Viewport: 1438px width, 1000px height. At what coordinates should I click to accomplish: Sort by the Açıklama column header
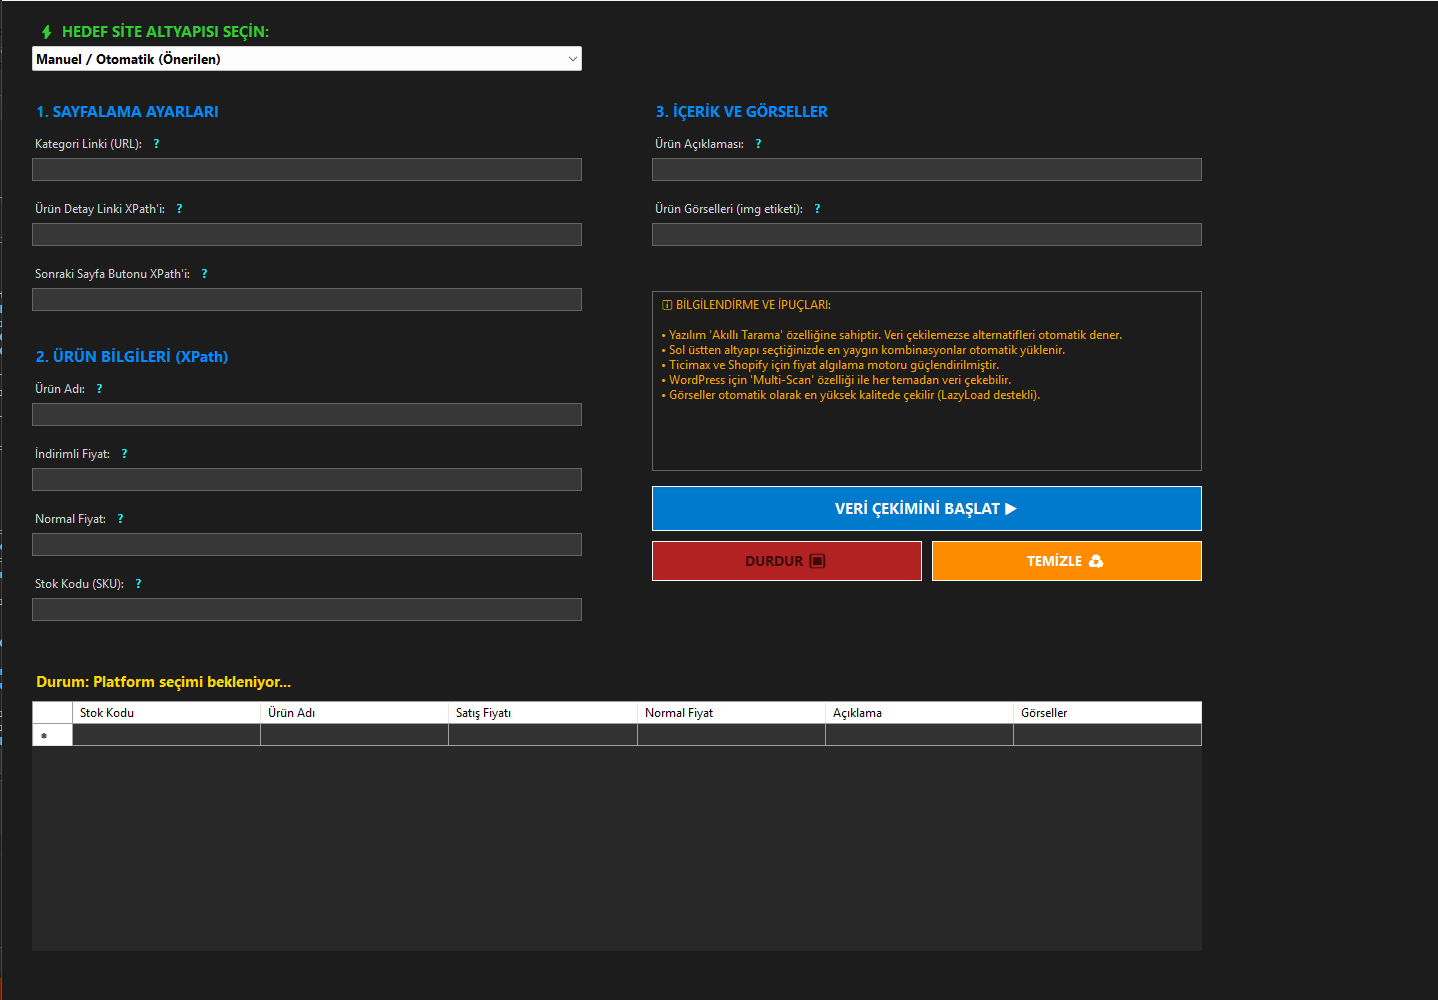point(919,713)
